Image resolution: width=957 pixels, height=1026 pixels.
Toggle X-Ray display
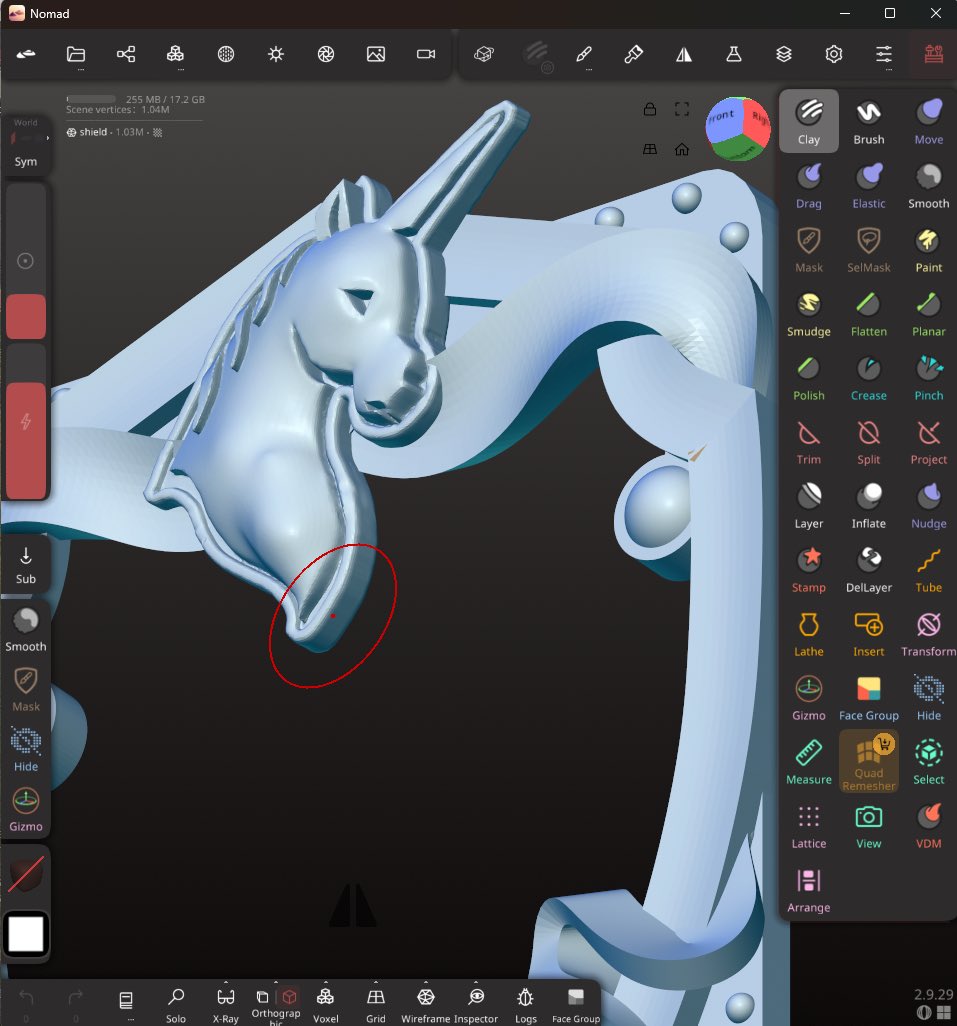pos(226,1004)
